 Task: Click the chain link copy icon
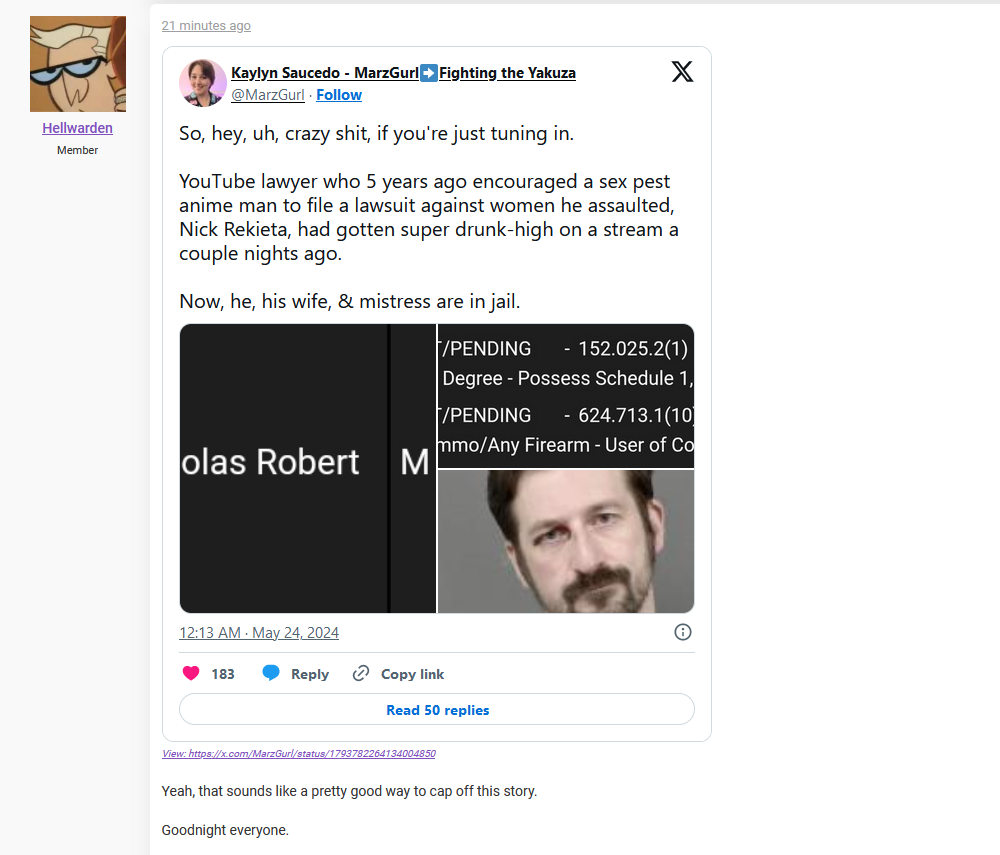(x=361, y=673)
